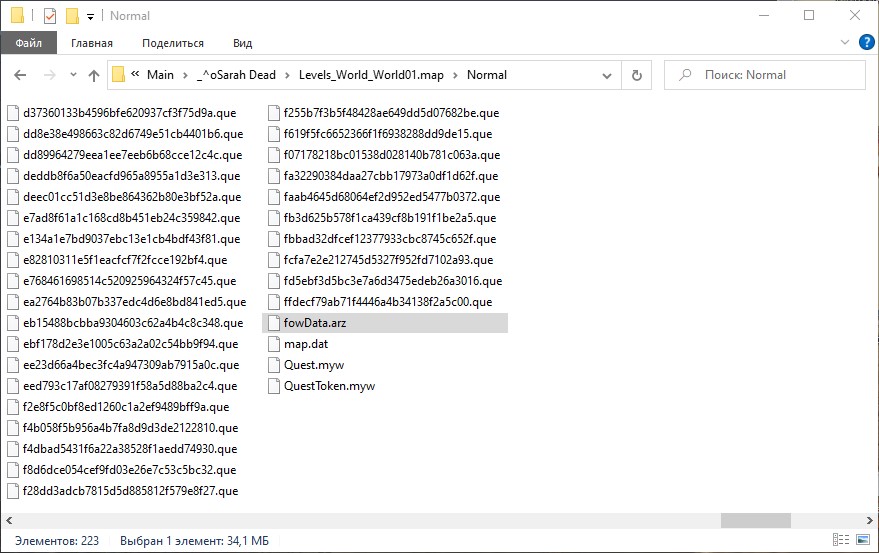This screenshot has width=879, height=553.
Task: Switch to large thumbnails view
Action: click(863, 541)
